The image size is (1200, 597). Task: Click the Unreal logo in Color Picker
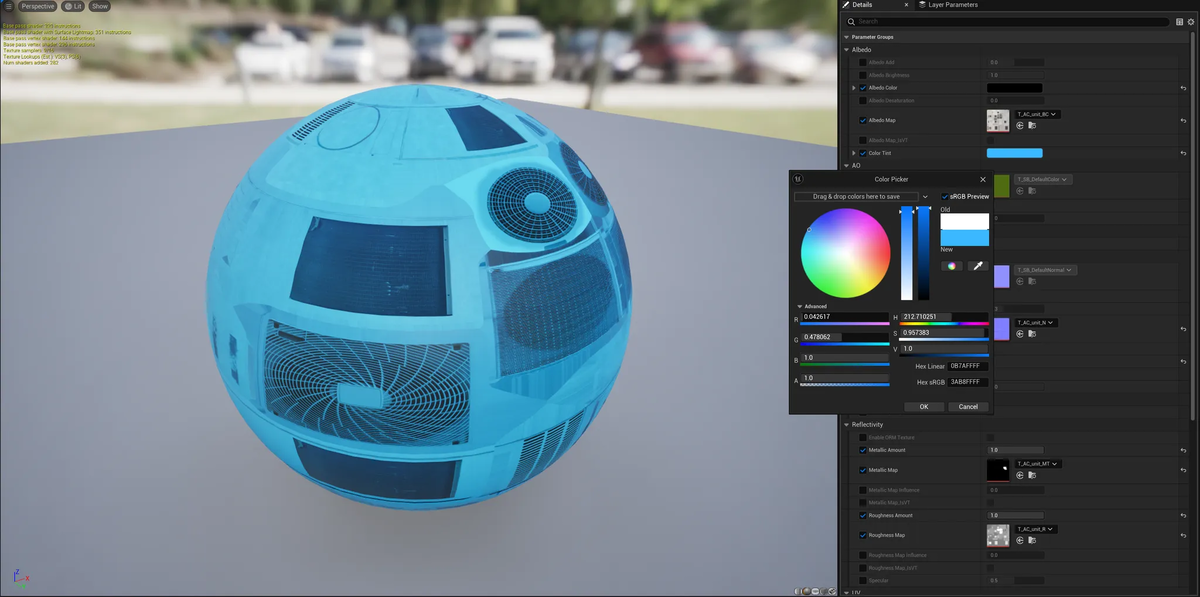(798, 179)
